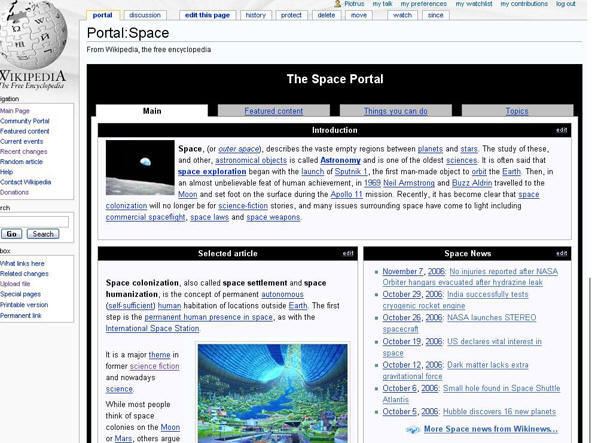Select the Main portal tab

pyautogui.click(x=152, y=111)
